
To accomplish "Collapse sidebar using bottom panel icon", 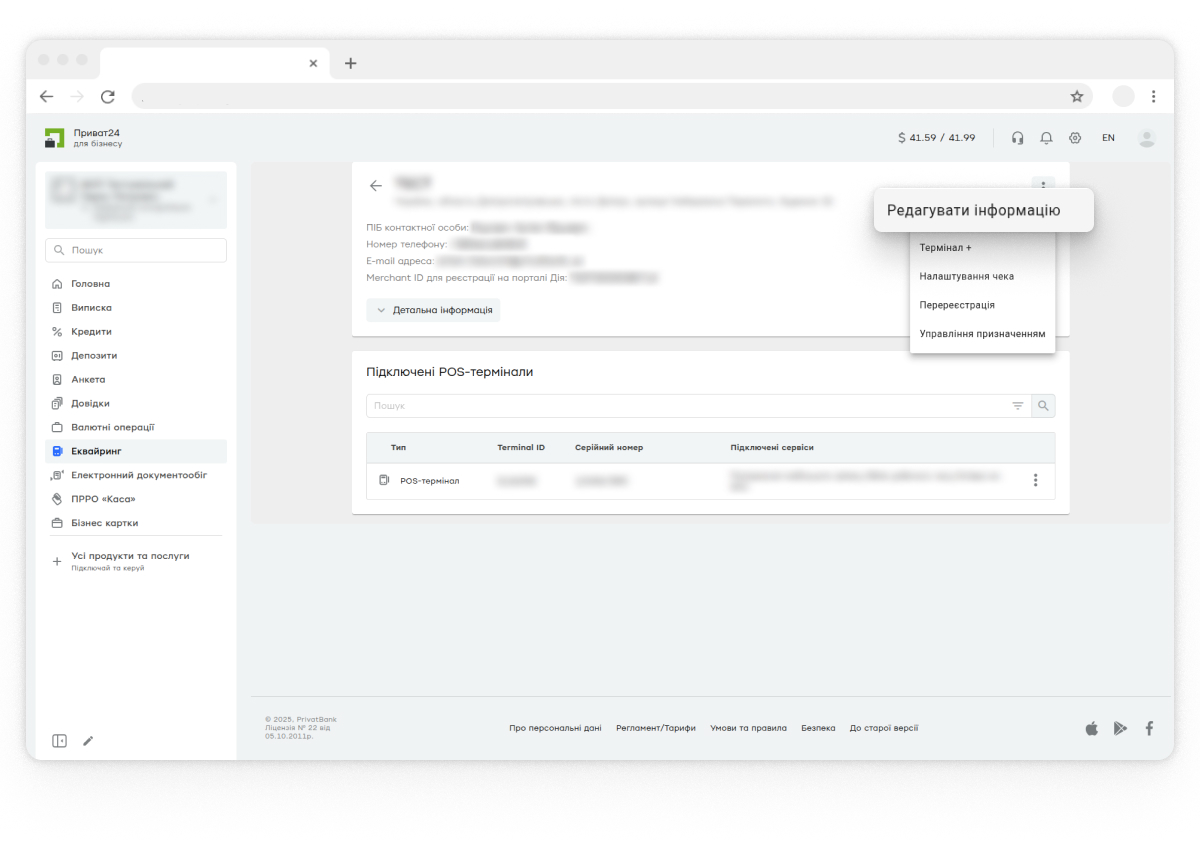I will pyautogui.click(x=59, y=741).
